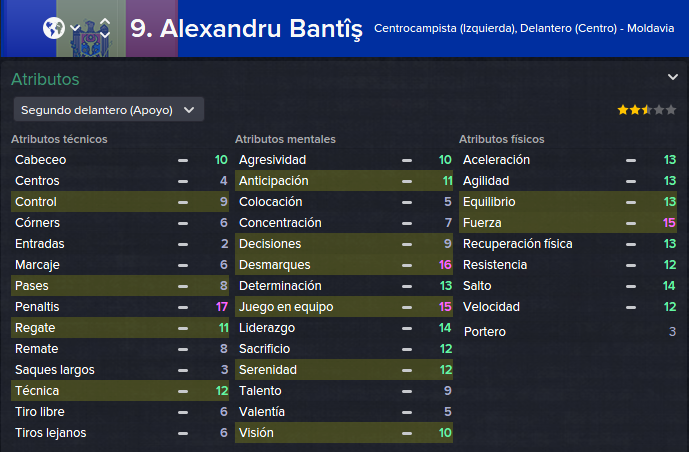The width and height of the screenshot is (689, 452).
Task: Select the Penaltis attribute row
Action: [x=120, y=307]
